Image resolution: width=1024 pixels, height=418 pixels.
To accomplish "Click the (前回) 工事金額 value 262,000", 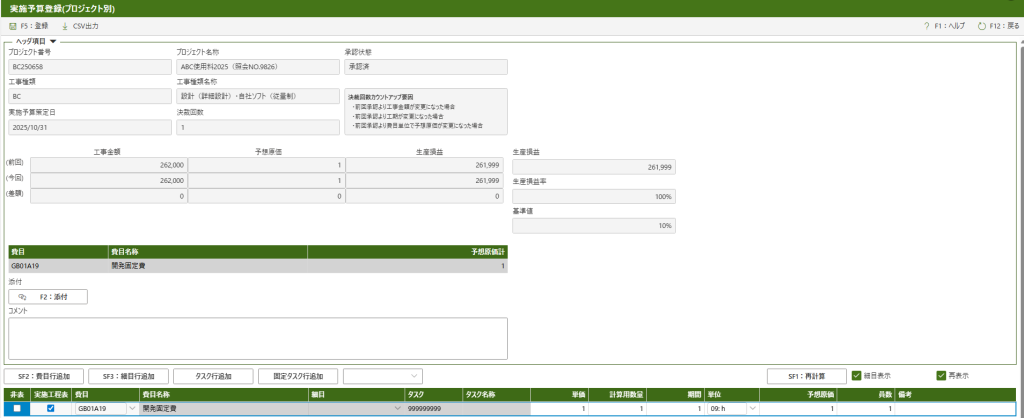I will click(108, 166).
